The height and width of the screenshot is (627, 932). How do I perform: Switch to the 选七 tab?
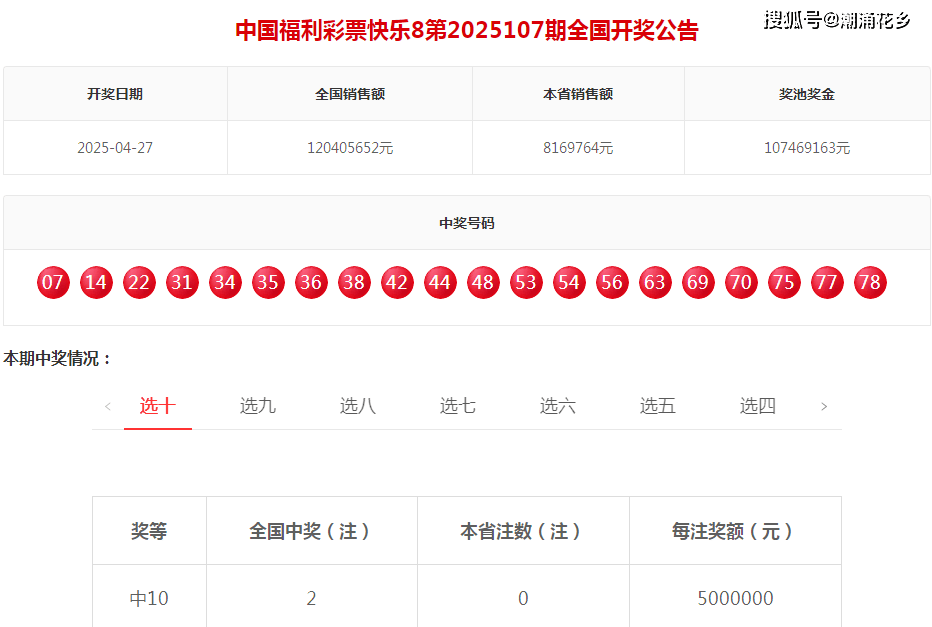pyautogui.click(x=457, y=406)
